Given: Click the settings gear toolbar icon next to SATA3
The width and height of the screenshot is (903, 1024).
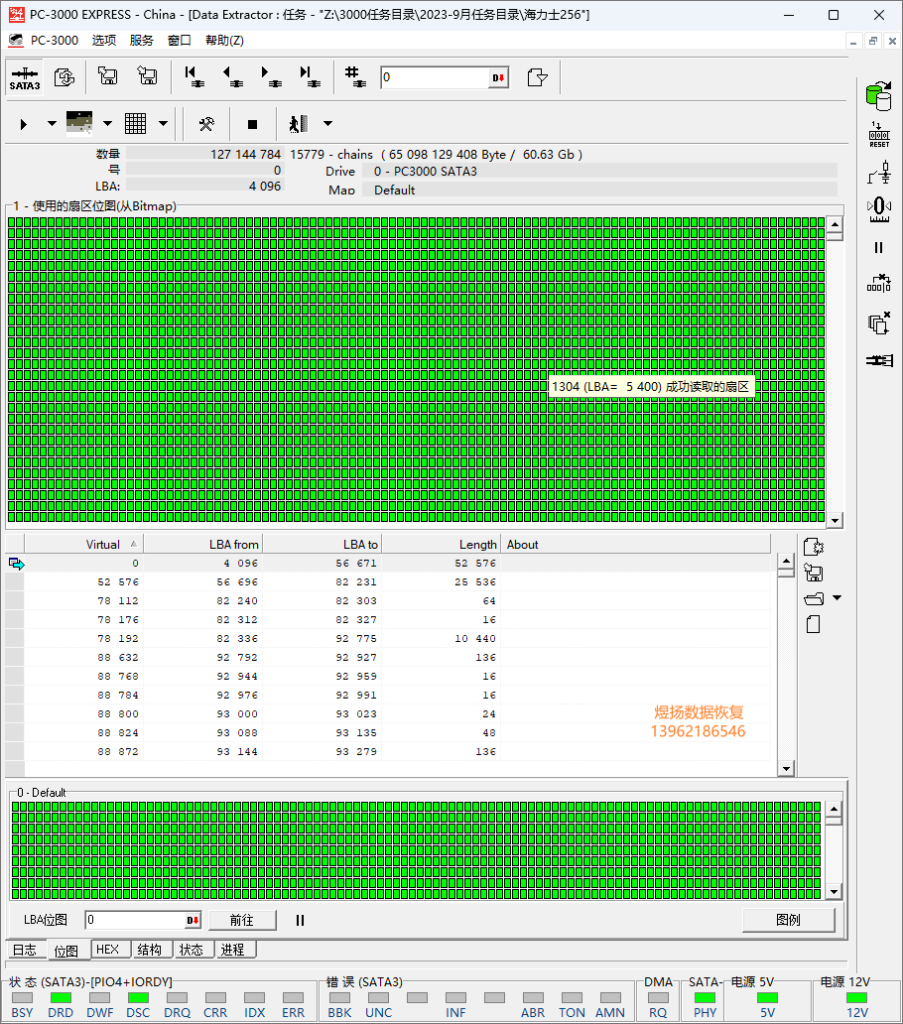Looking at the screenshot, I should [64, 77].
